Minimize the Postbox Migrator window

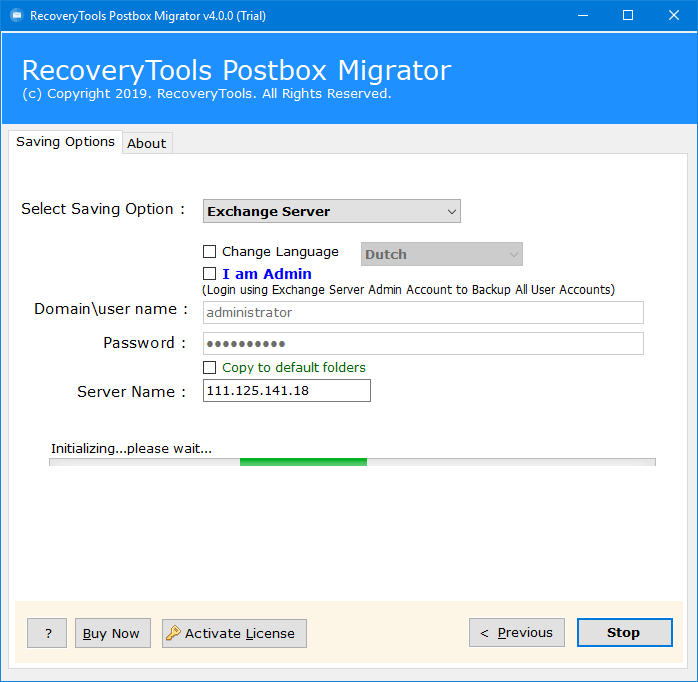pos(583,16)
